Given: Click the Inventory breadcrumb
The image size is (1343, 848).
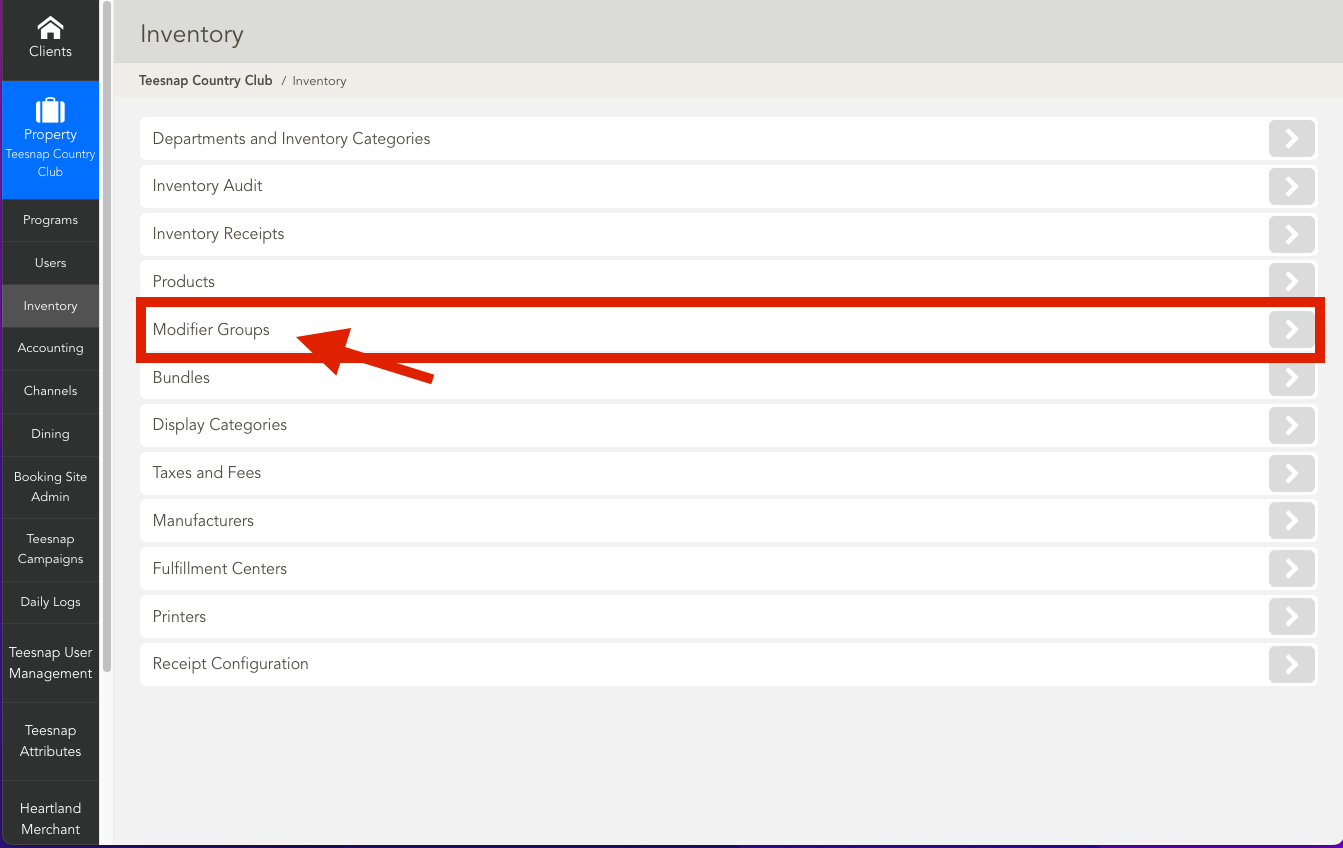Looking at the screenshot, I should coord(319,81).
